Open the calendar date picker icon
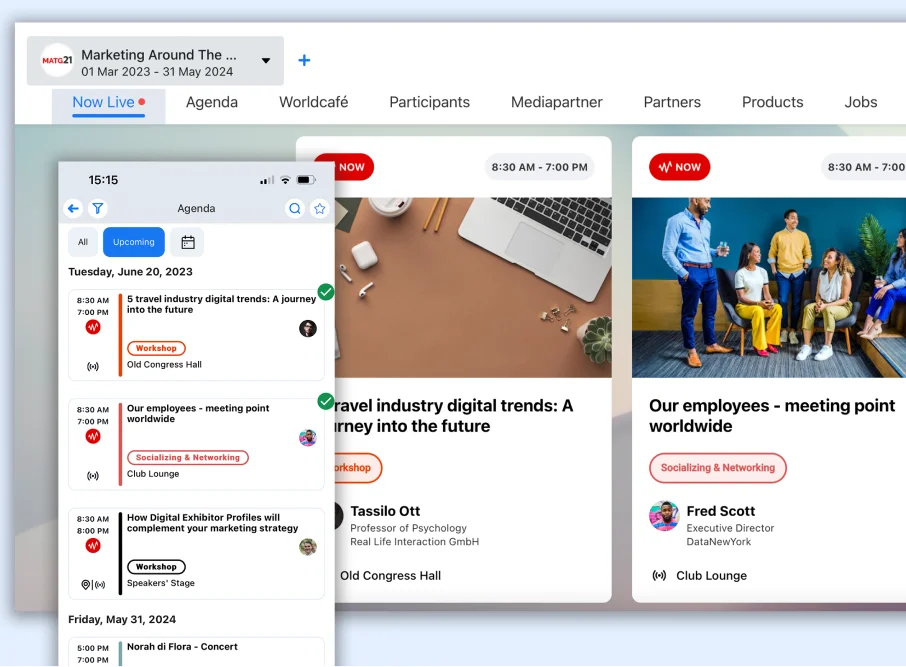Screen dimensions: 906x667 click(x=187, y=242)
